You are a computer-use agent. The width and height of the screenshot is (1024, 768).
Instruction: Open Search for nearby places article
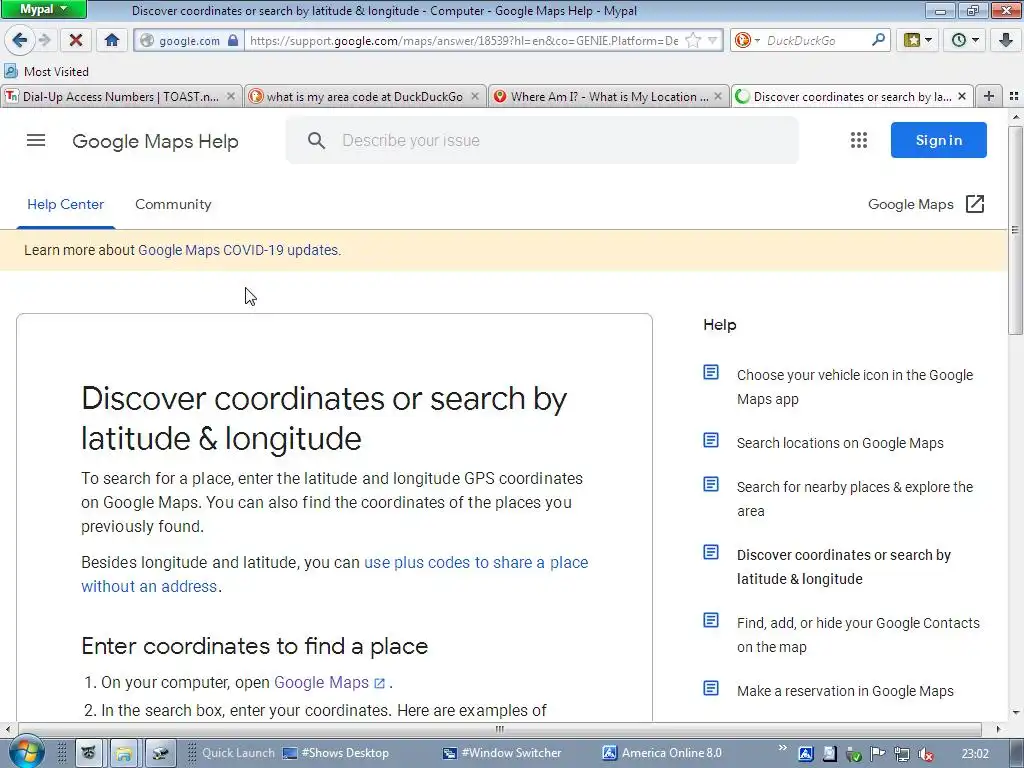click(x=855, y=499)
